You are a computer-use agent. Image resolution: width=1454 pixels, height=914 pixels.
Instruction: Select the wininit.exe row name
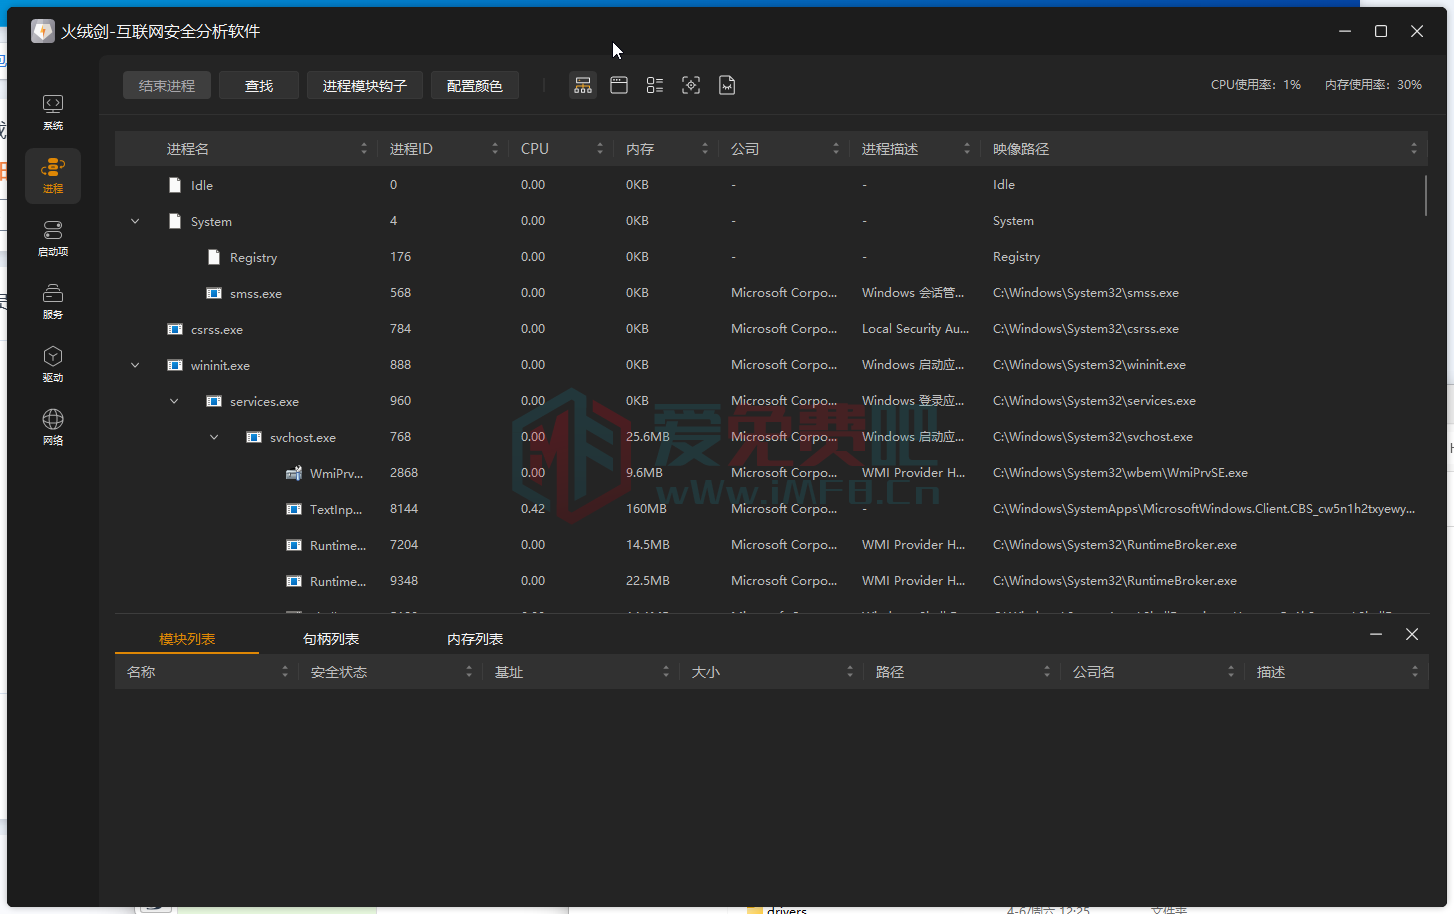[220, 365]
